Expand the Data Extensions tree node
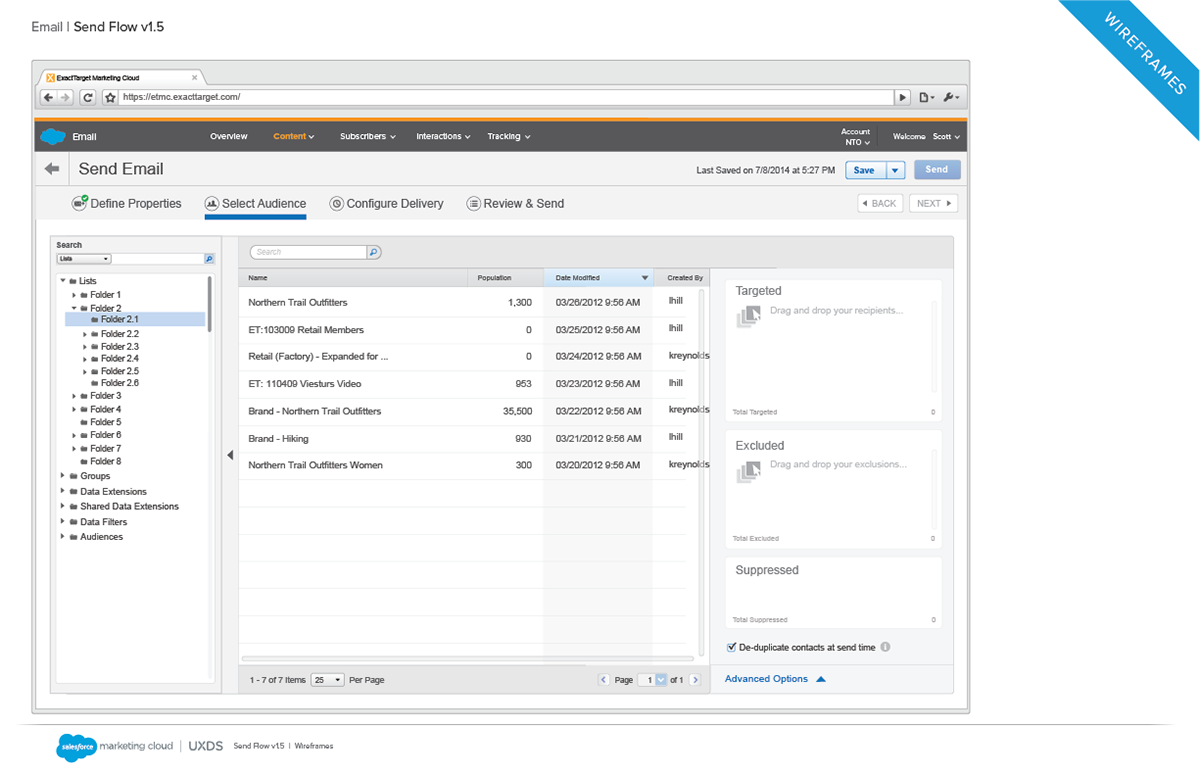This screenshot has height=777, width=1200. pyautogui.click(x=62, y=491)
